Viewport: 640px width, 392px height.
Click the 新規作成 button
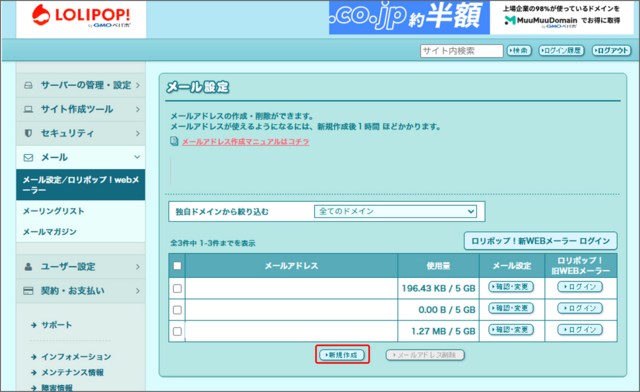(x=342, y=355)
